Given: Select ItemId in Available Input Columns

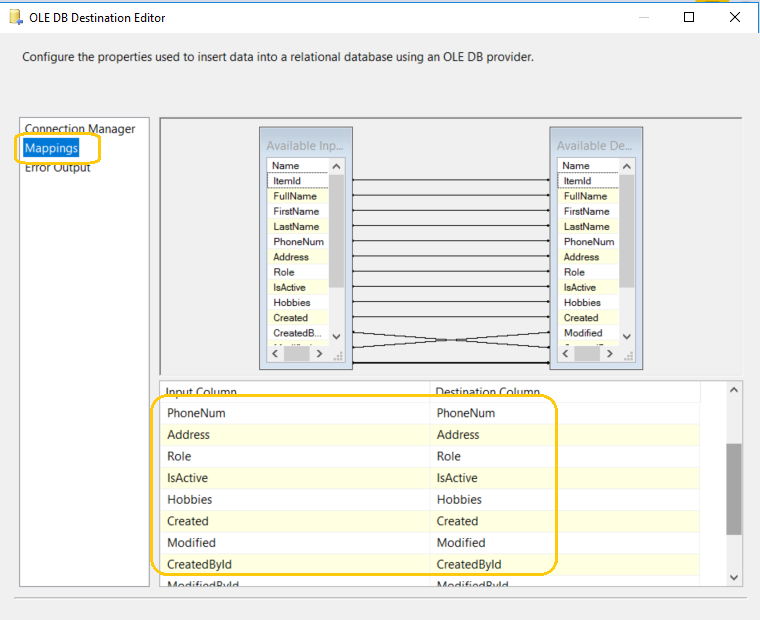Looking at the screenshot, I should coord(298,181).
